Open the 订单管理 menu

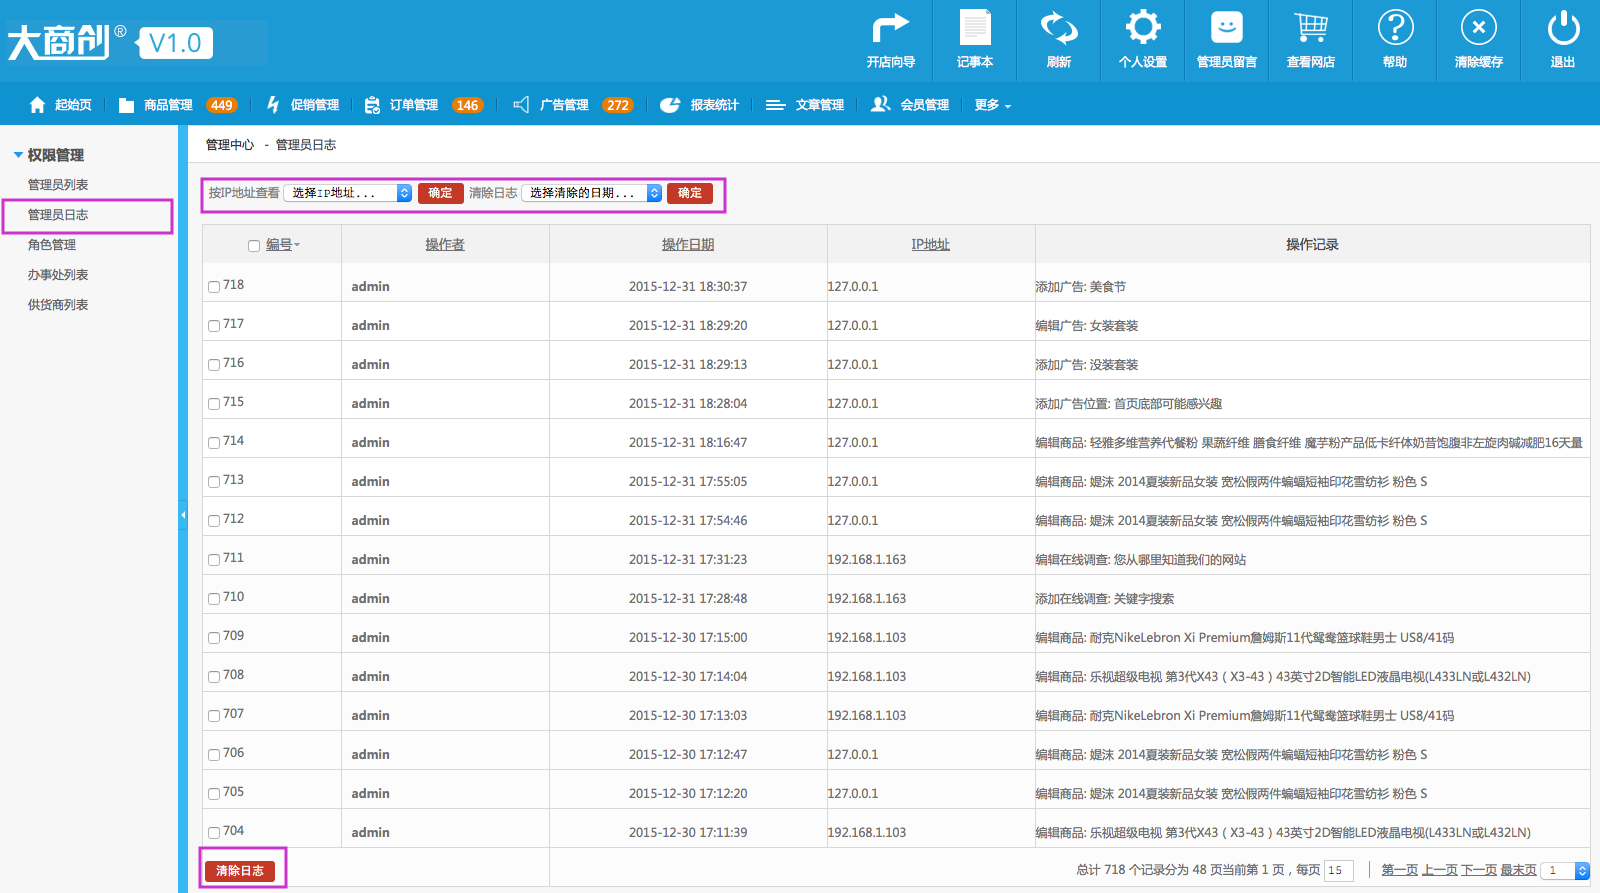point(414,105)
